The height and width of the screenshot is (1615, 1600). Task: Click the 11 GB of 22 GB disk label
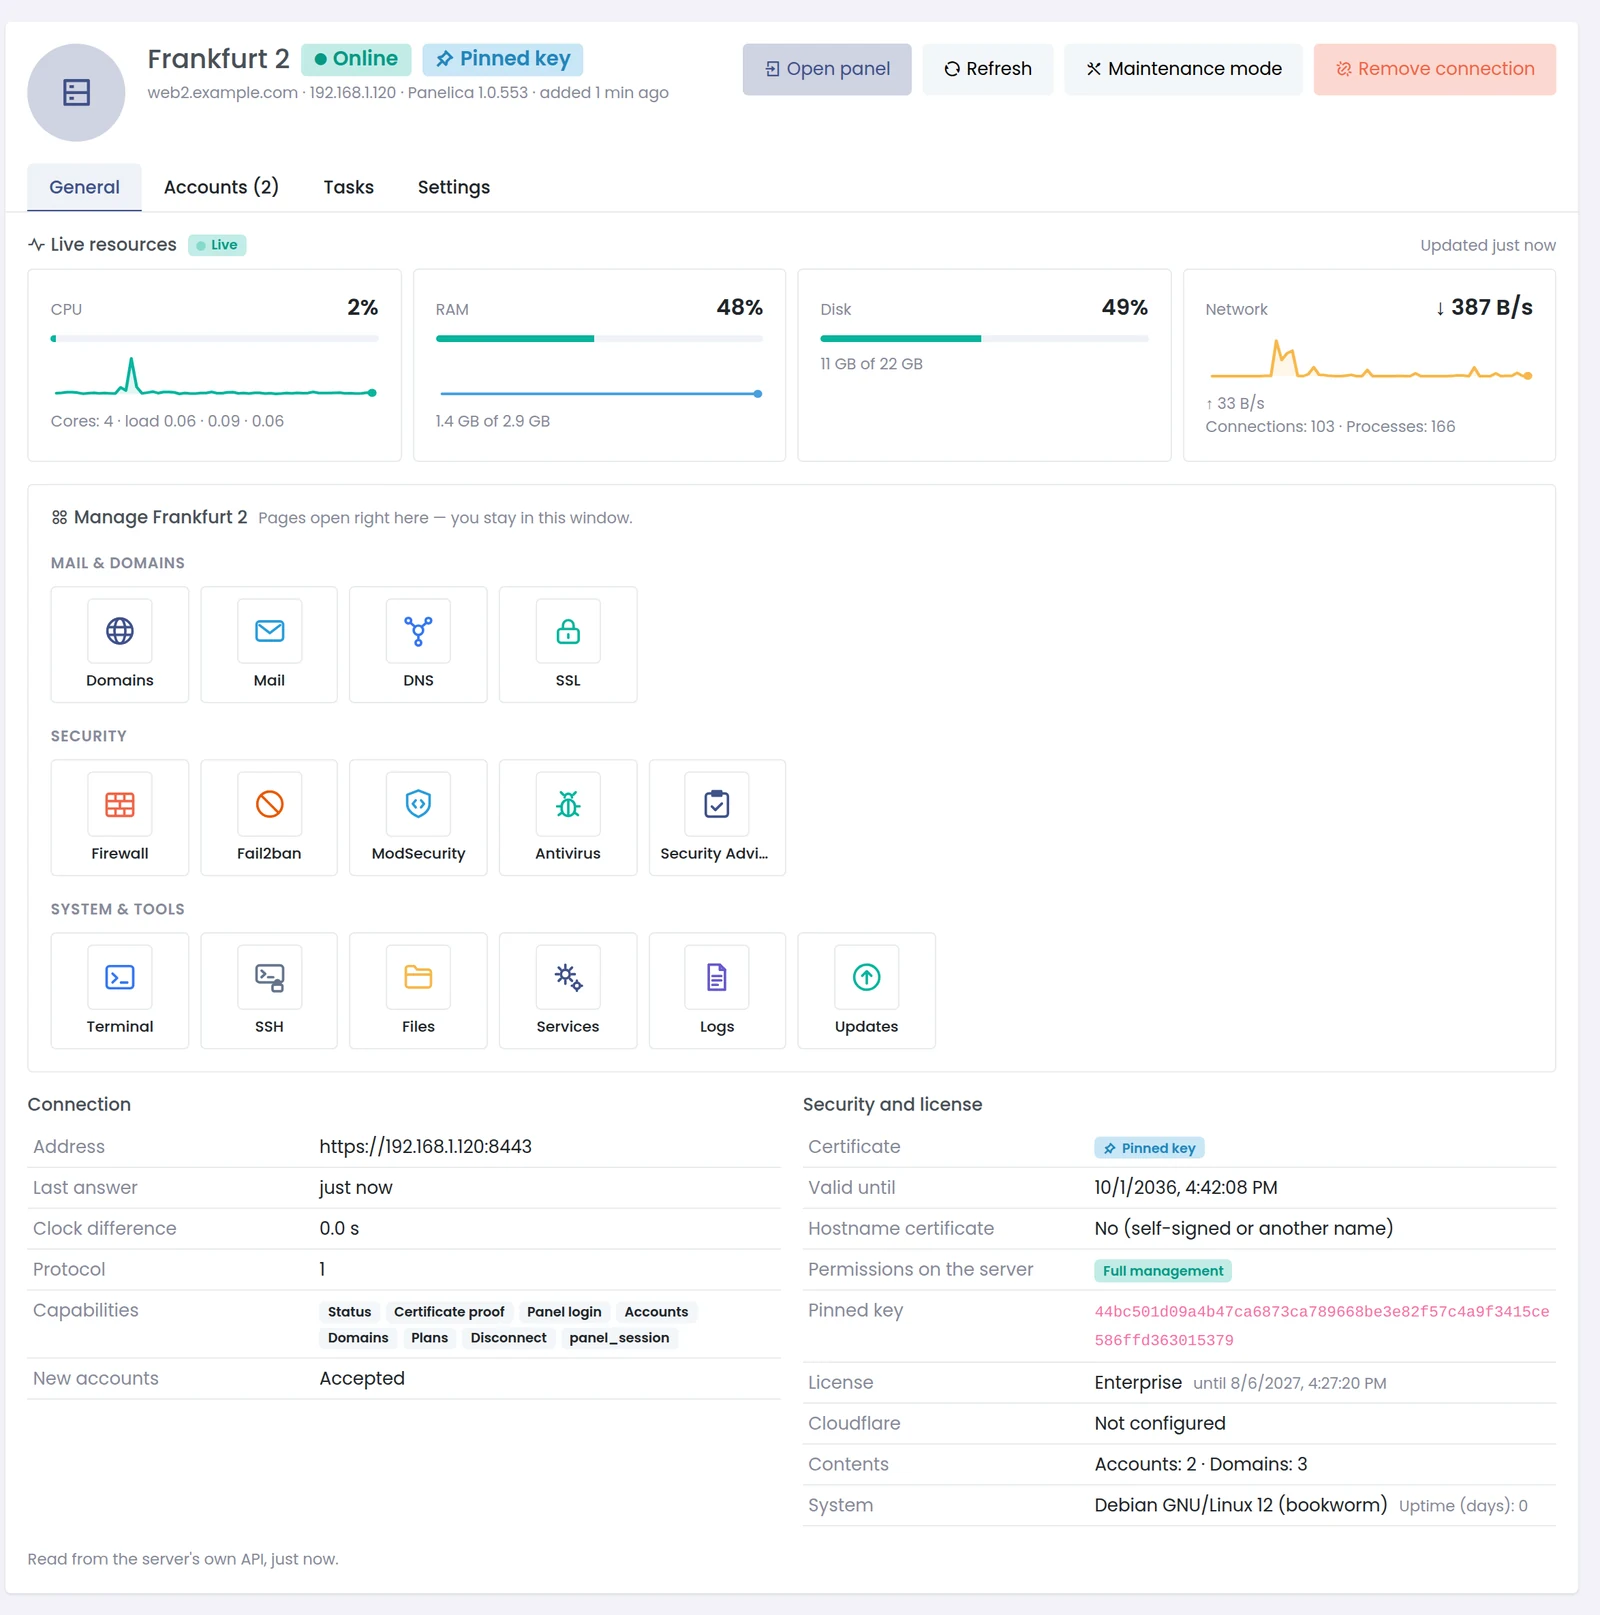pyautogui.click(x=871, y=364)
